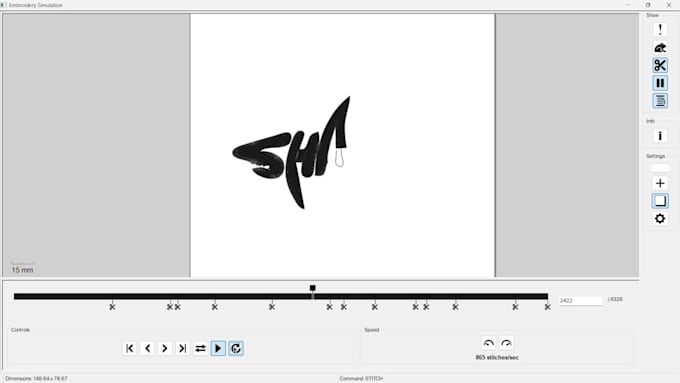Step backward one stitch
680x383 pixels.
tap(147, 348)
